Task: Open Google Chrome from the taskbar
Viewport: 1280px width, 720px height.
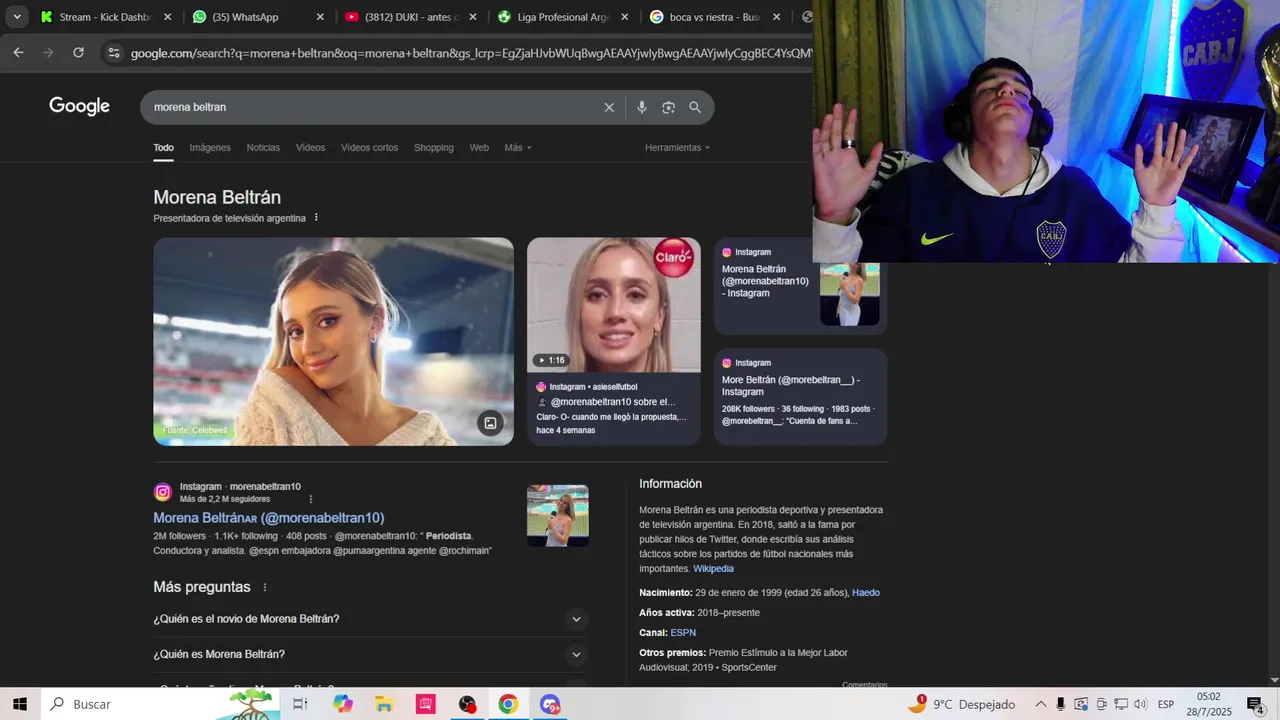Action: [x=508, y=704]
